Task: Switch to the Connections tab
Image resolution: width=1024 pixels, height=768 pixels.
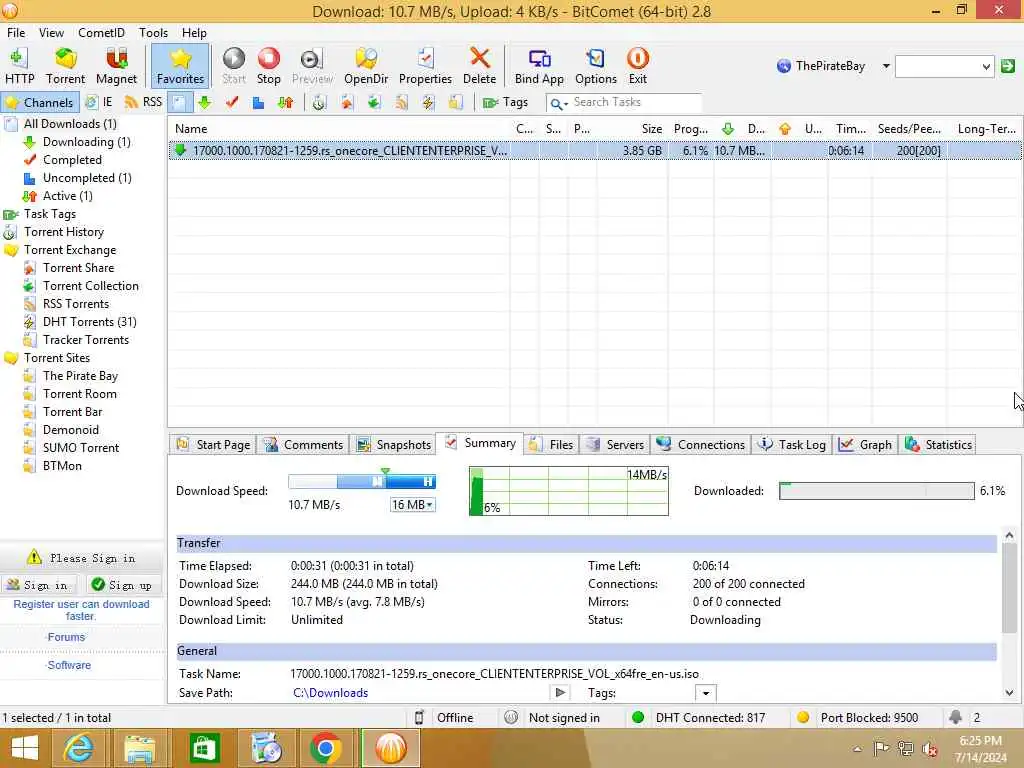Action: [701, 445]
